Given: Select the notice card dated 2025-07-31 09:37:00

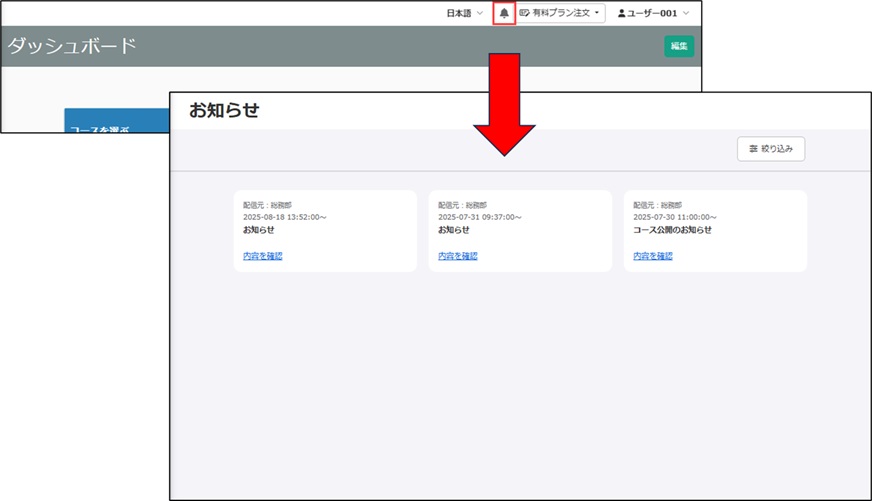Looking at the screenshot, I should tap(519, 231).
